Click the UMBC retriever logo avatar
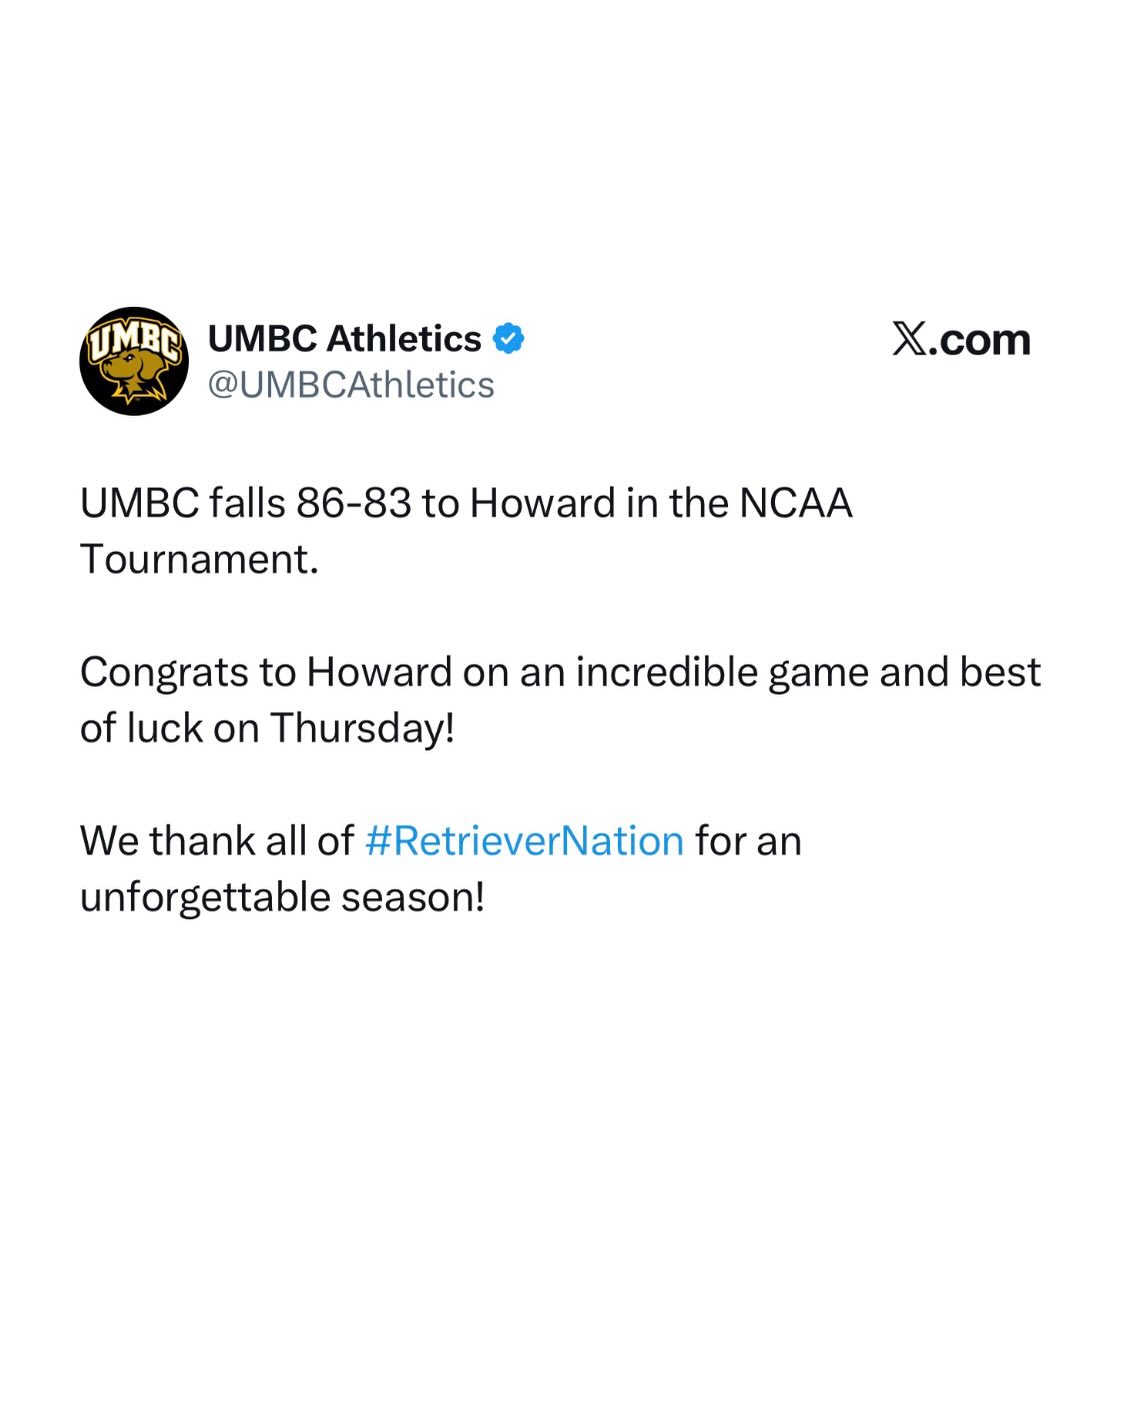The width and height of the screenshot is (1134, 1417). coord(134,361)
